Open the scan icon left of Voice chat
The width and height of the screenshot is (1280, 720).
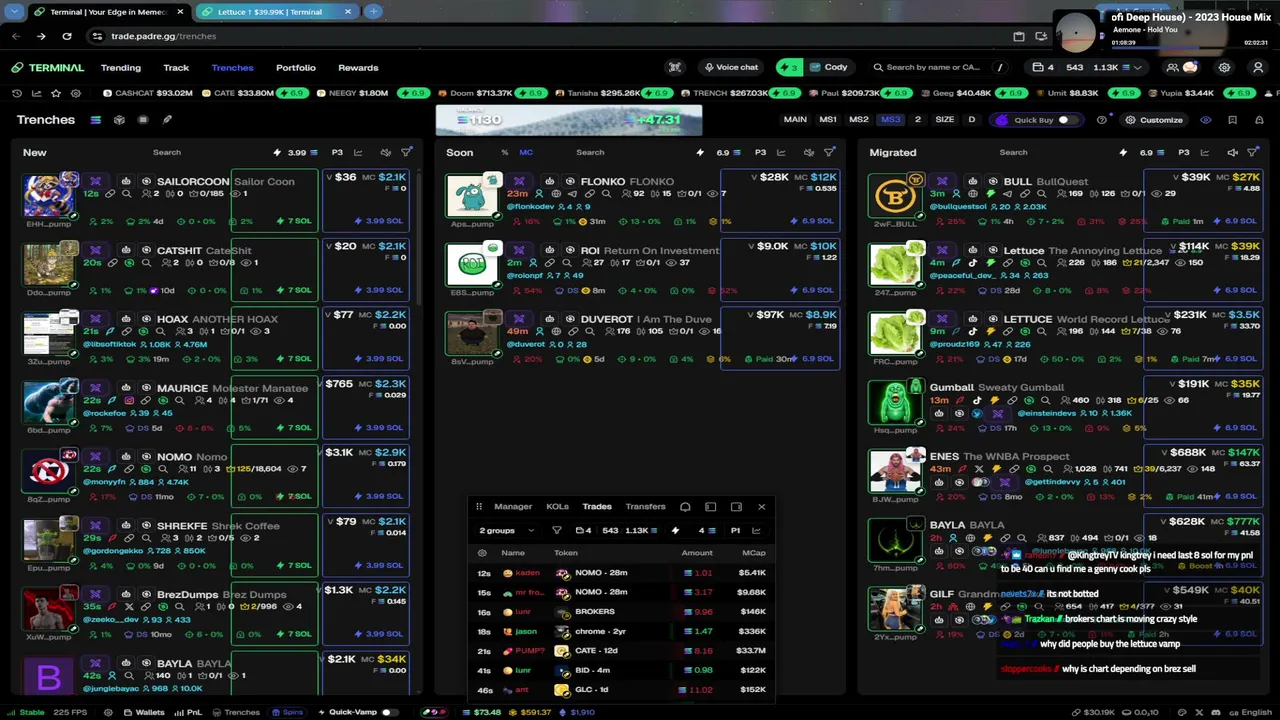675,67
